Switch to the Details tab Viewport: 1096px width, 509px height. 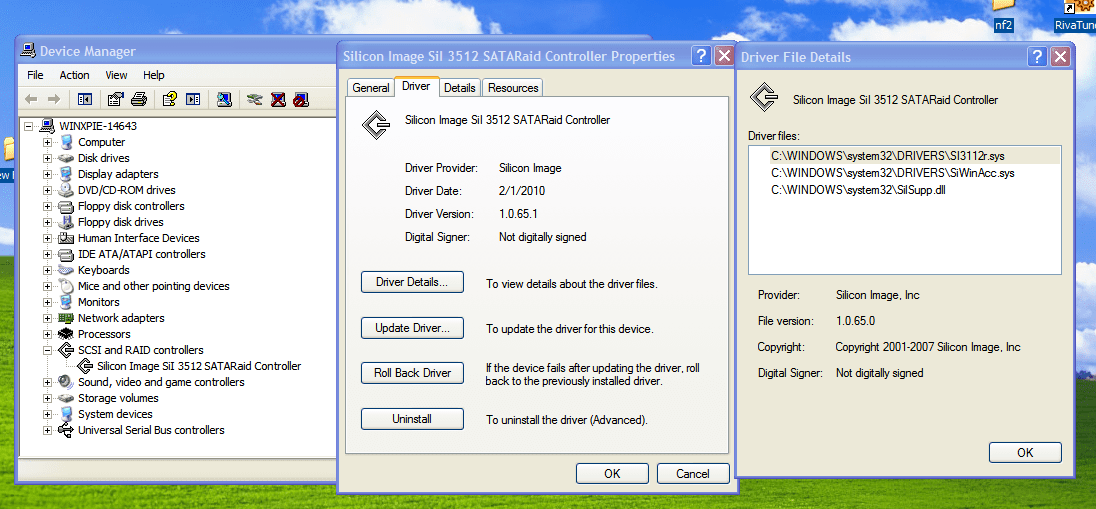point(460,87)
